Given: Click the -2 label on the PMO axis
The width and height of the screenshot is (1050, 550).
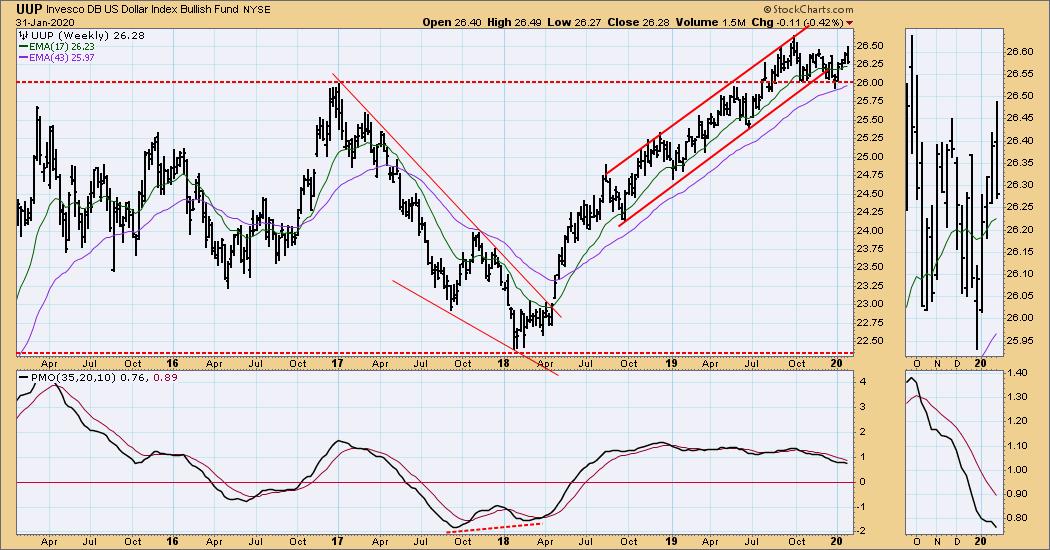Looking at the screenshot, I should click(862, 531).
